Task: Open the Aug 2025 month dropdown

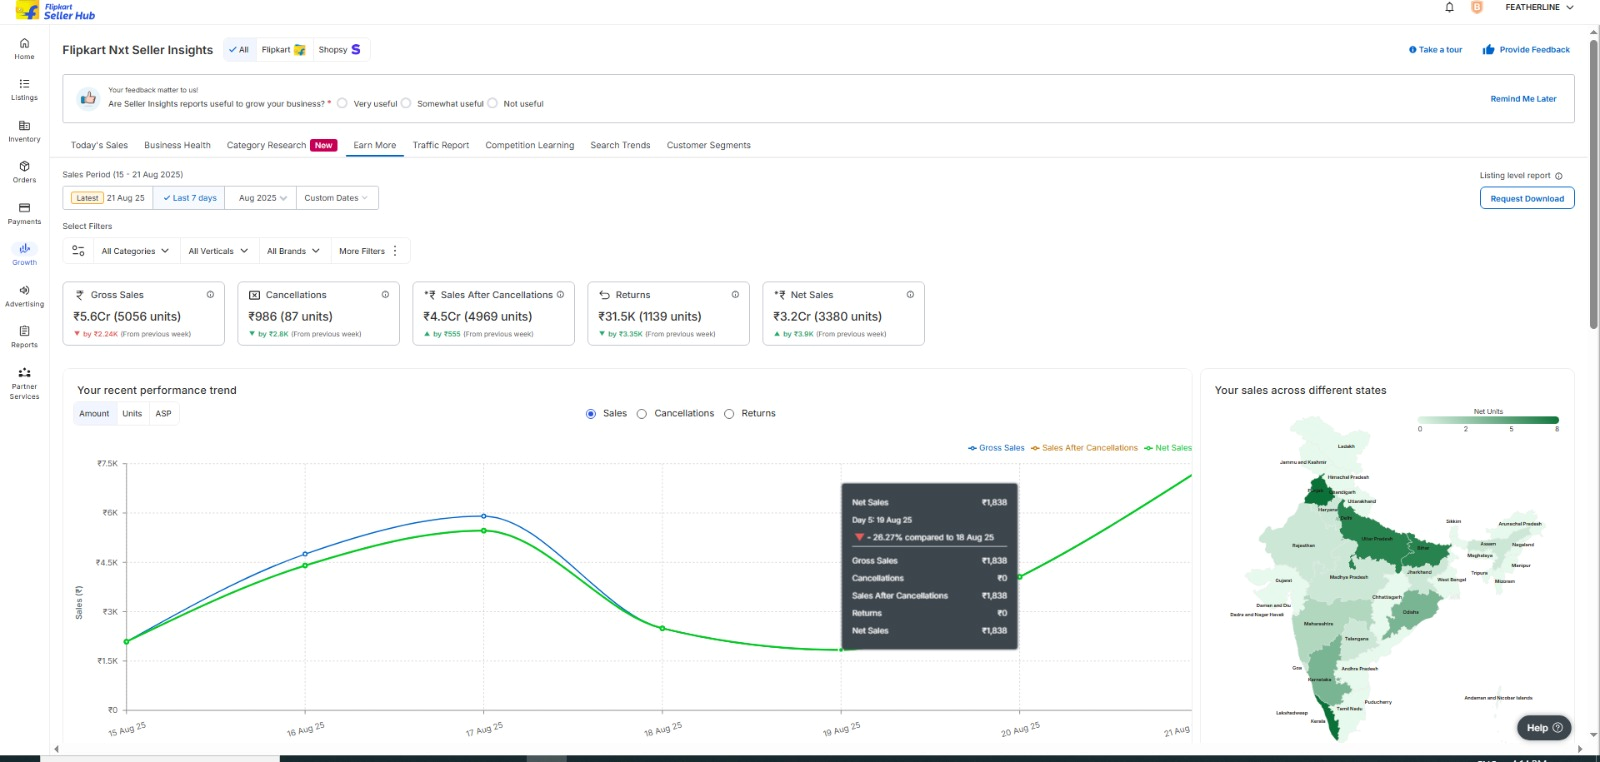Action: (262, 198)
